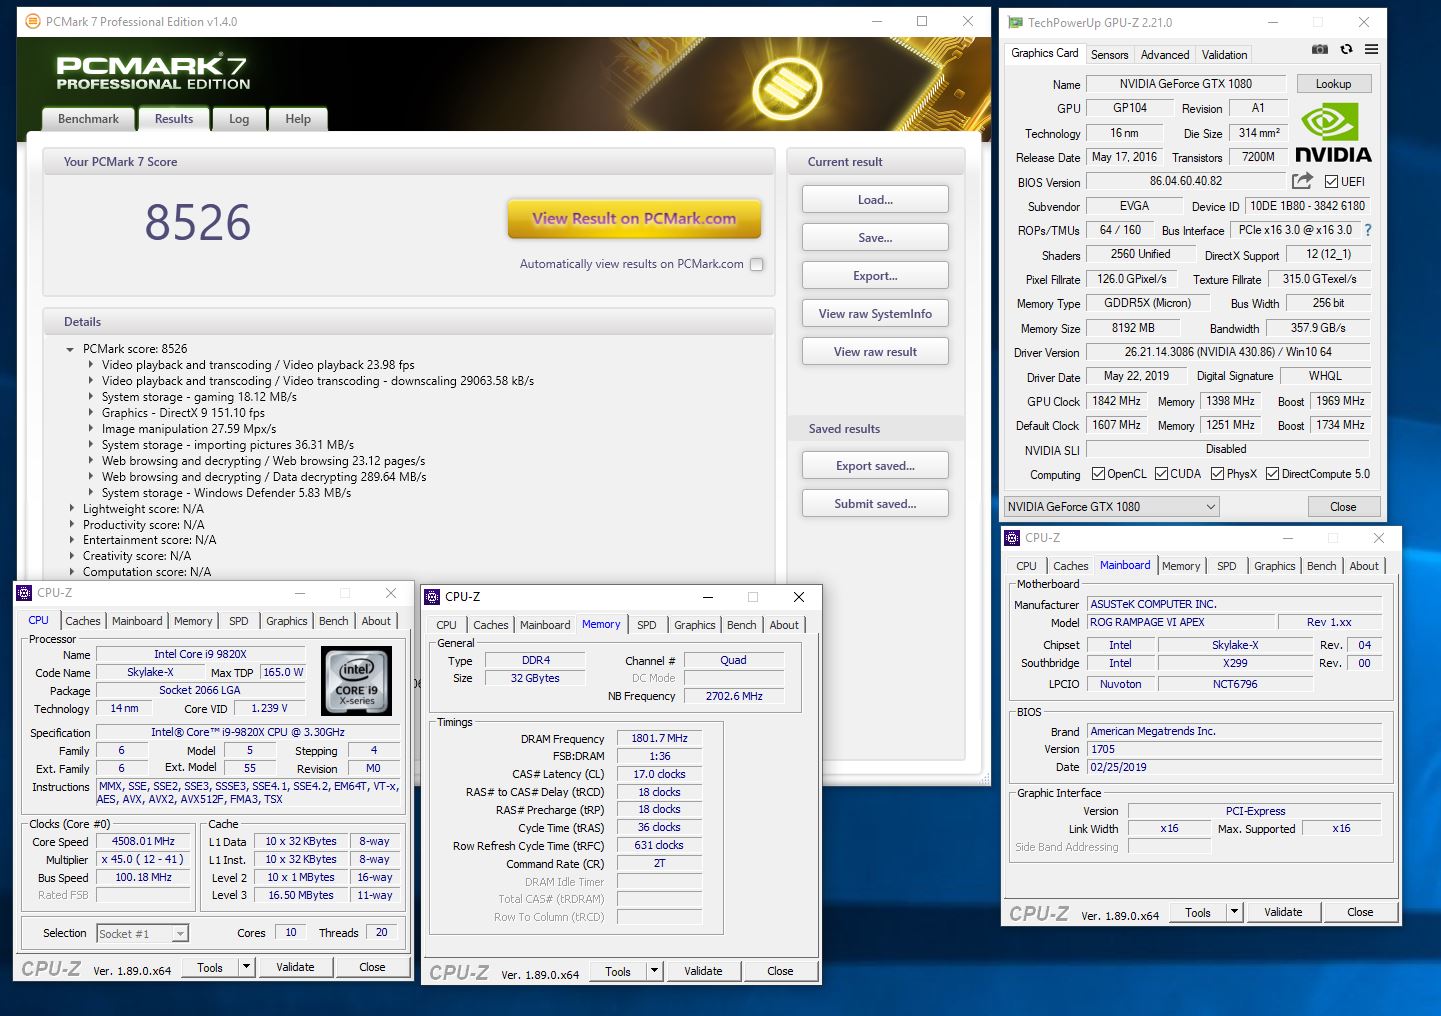This screenshot has height=1016, width=1441.
Task: Click the CPU-Z Memory window title icon
Action: (432, 597)
